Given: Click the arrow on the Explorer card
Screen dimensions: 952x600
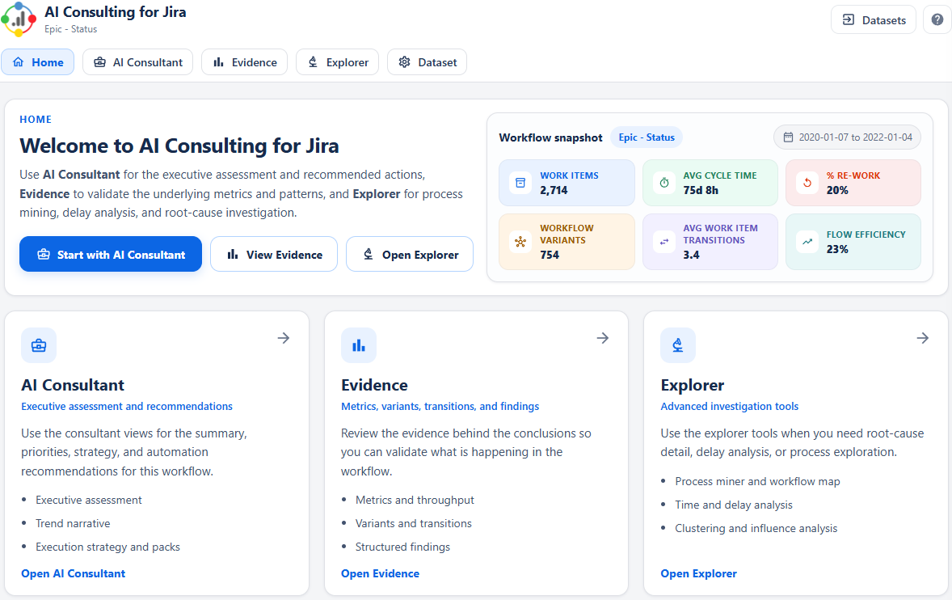Looking at the screenshot, I should click(923, 338).
